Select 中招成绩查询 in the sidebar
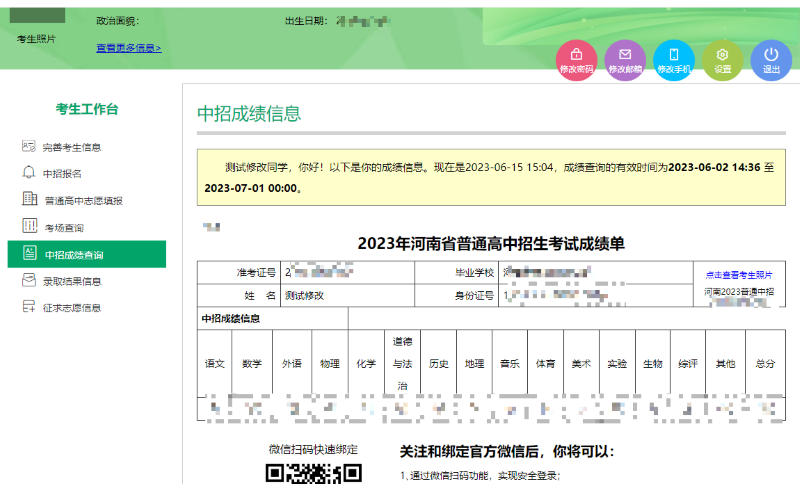Viewport: 800px width, 484px height. coord(87,254)
